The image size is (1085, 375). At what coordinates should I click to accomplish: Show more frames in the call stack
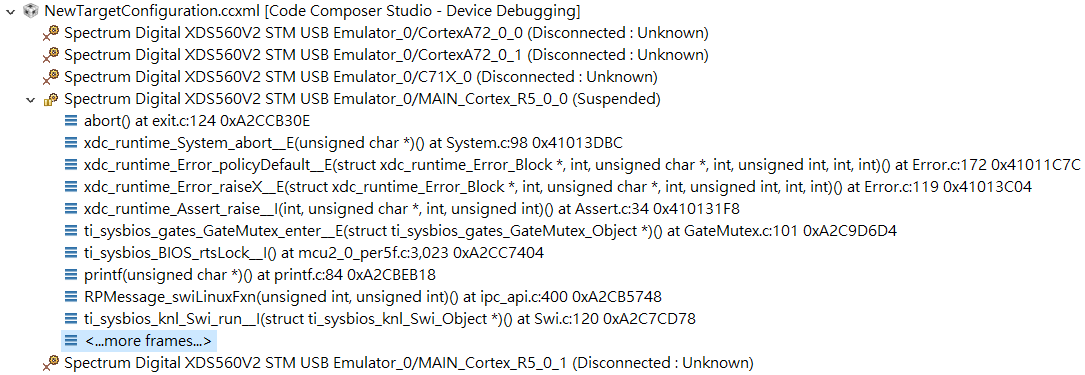(148, 341)
